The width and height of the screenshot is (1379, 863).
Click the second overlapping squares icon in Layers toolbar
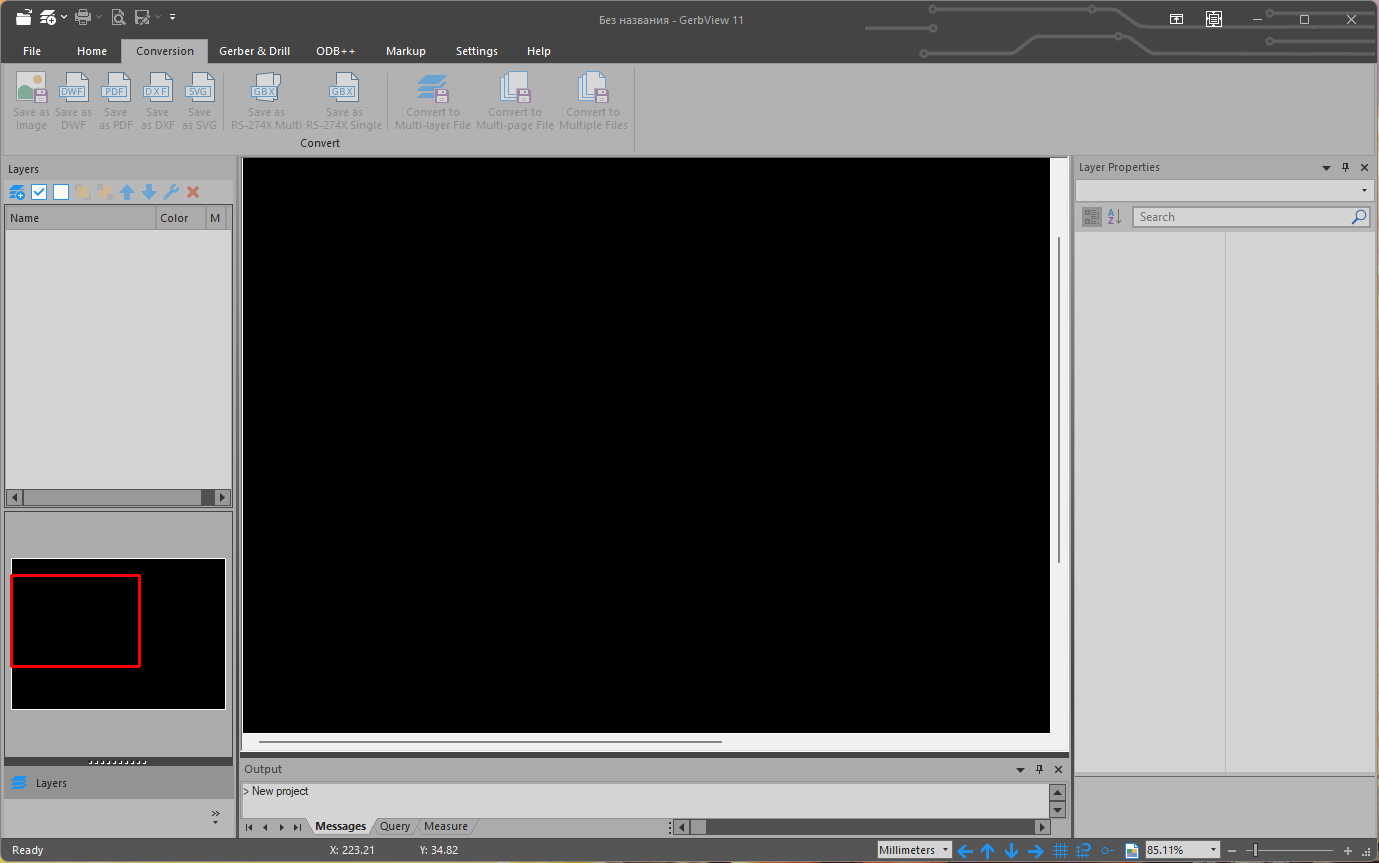click(x=105, y=192)
